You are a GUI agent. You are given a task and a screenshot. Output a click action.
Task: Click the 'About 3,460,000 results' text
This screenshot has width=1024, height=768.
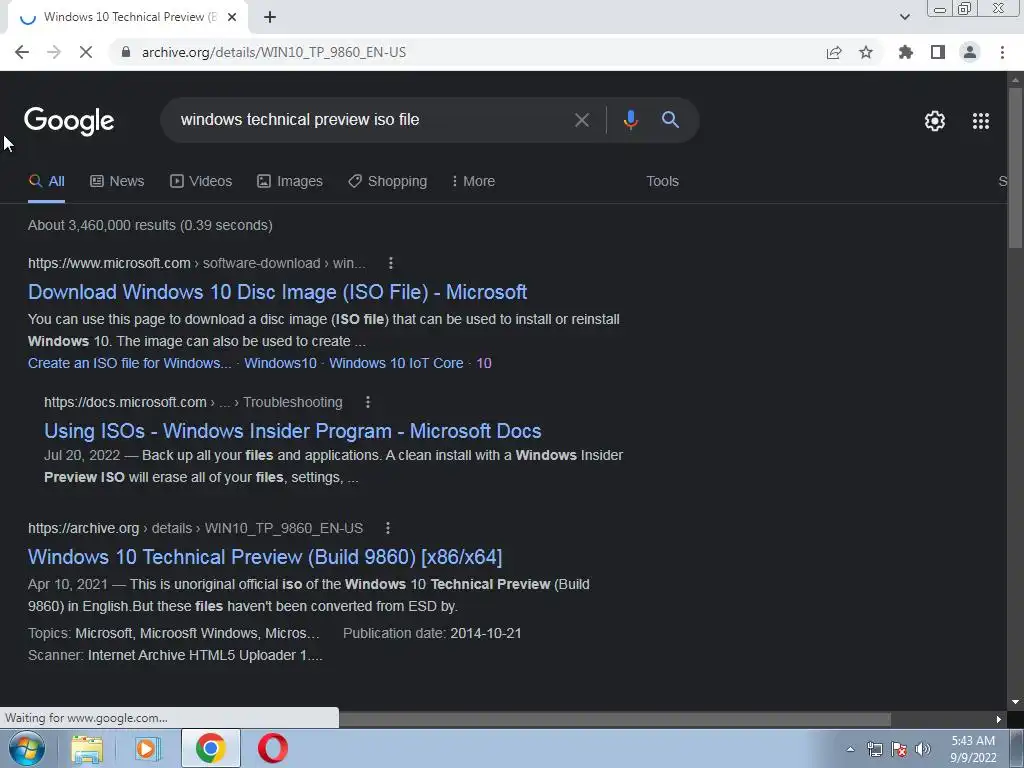(150, 225)
